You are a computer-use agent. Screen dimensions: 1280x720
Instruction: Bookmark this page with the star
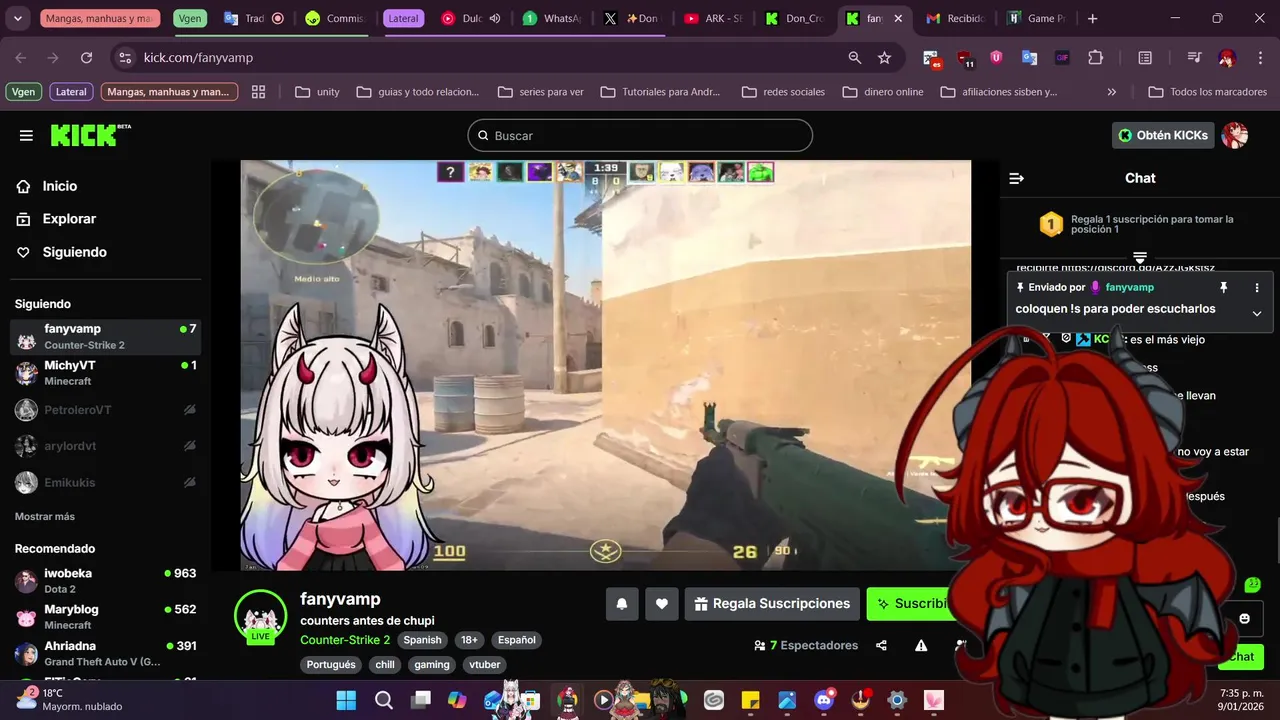pos(884,58)
